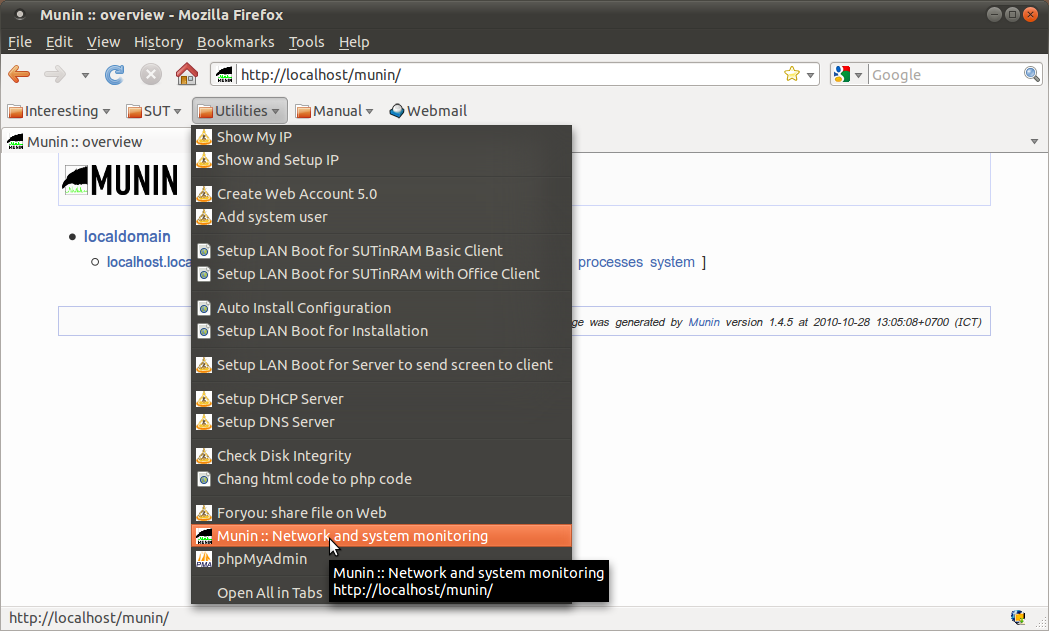The image size is (1049, 631).
Task: Open the Tools menu
Action: [306, 42]
